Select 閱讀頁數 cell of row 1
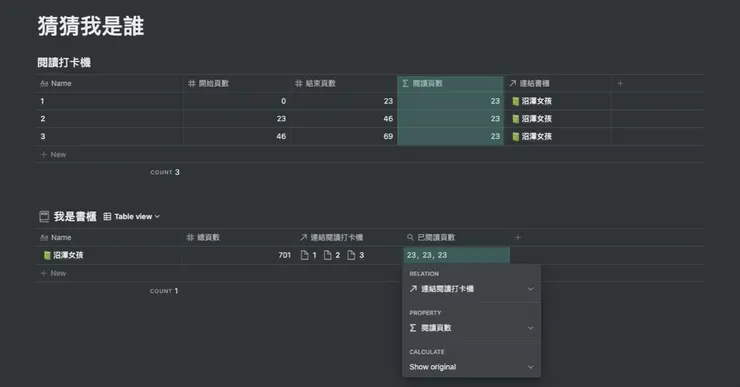The image size is (740, 387). pyautogui.click(x=451, y=101)
